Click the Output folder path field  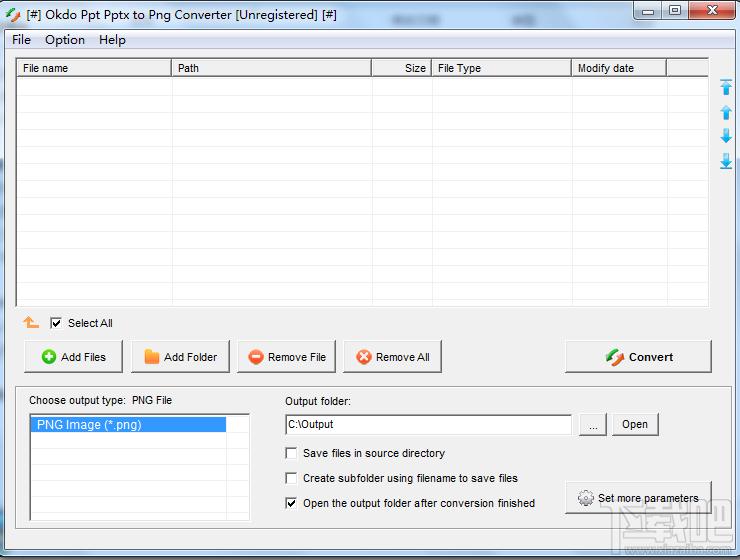click(429, 425)
